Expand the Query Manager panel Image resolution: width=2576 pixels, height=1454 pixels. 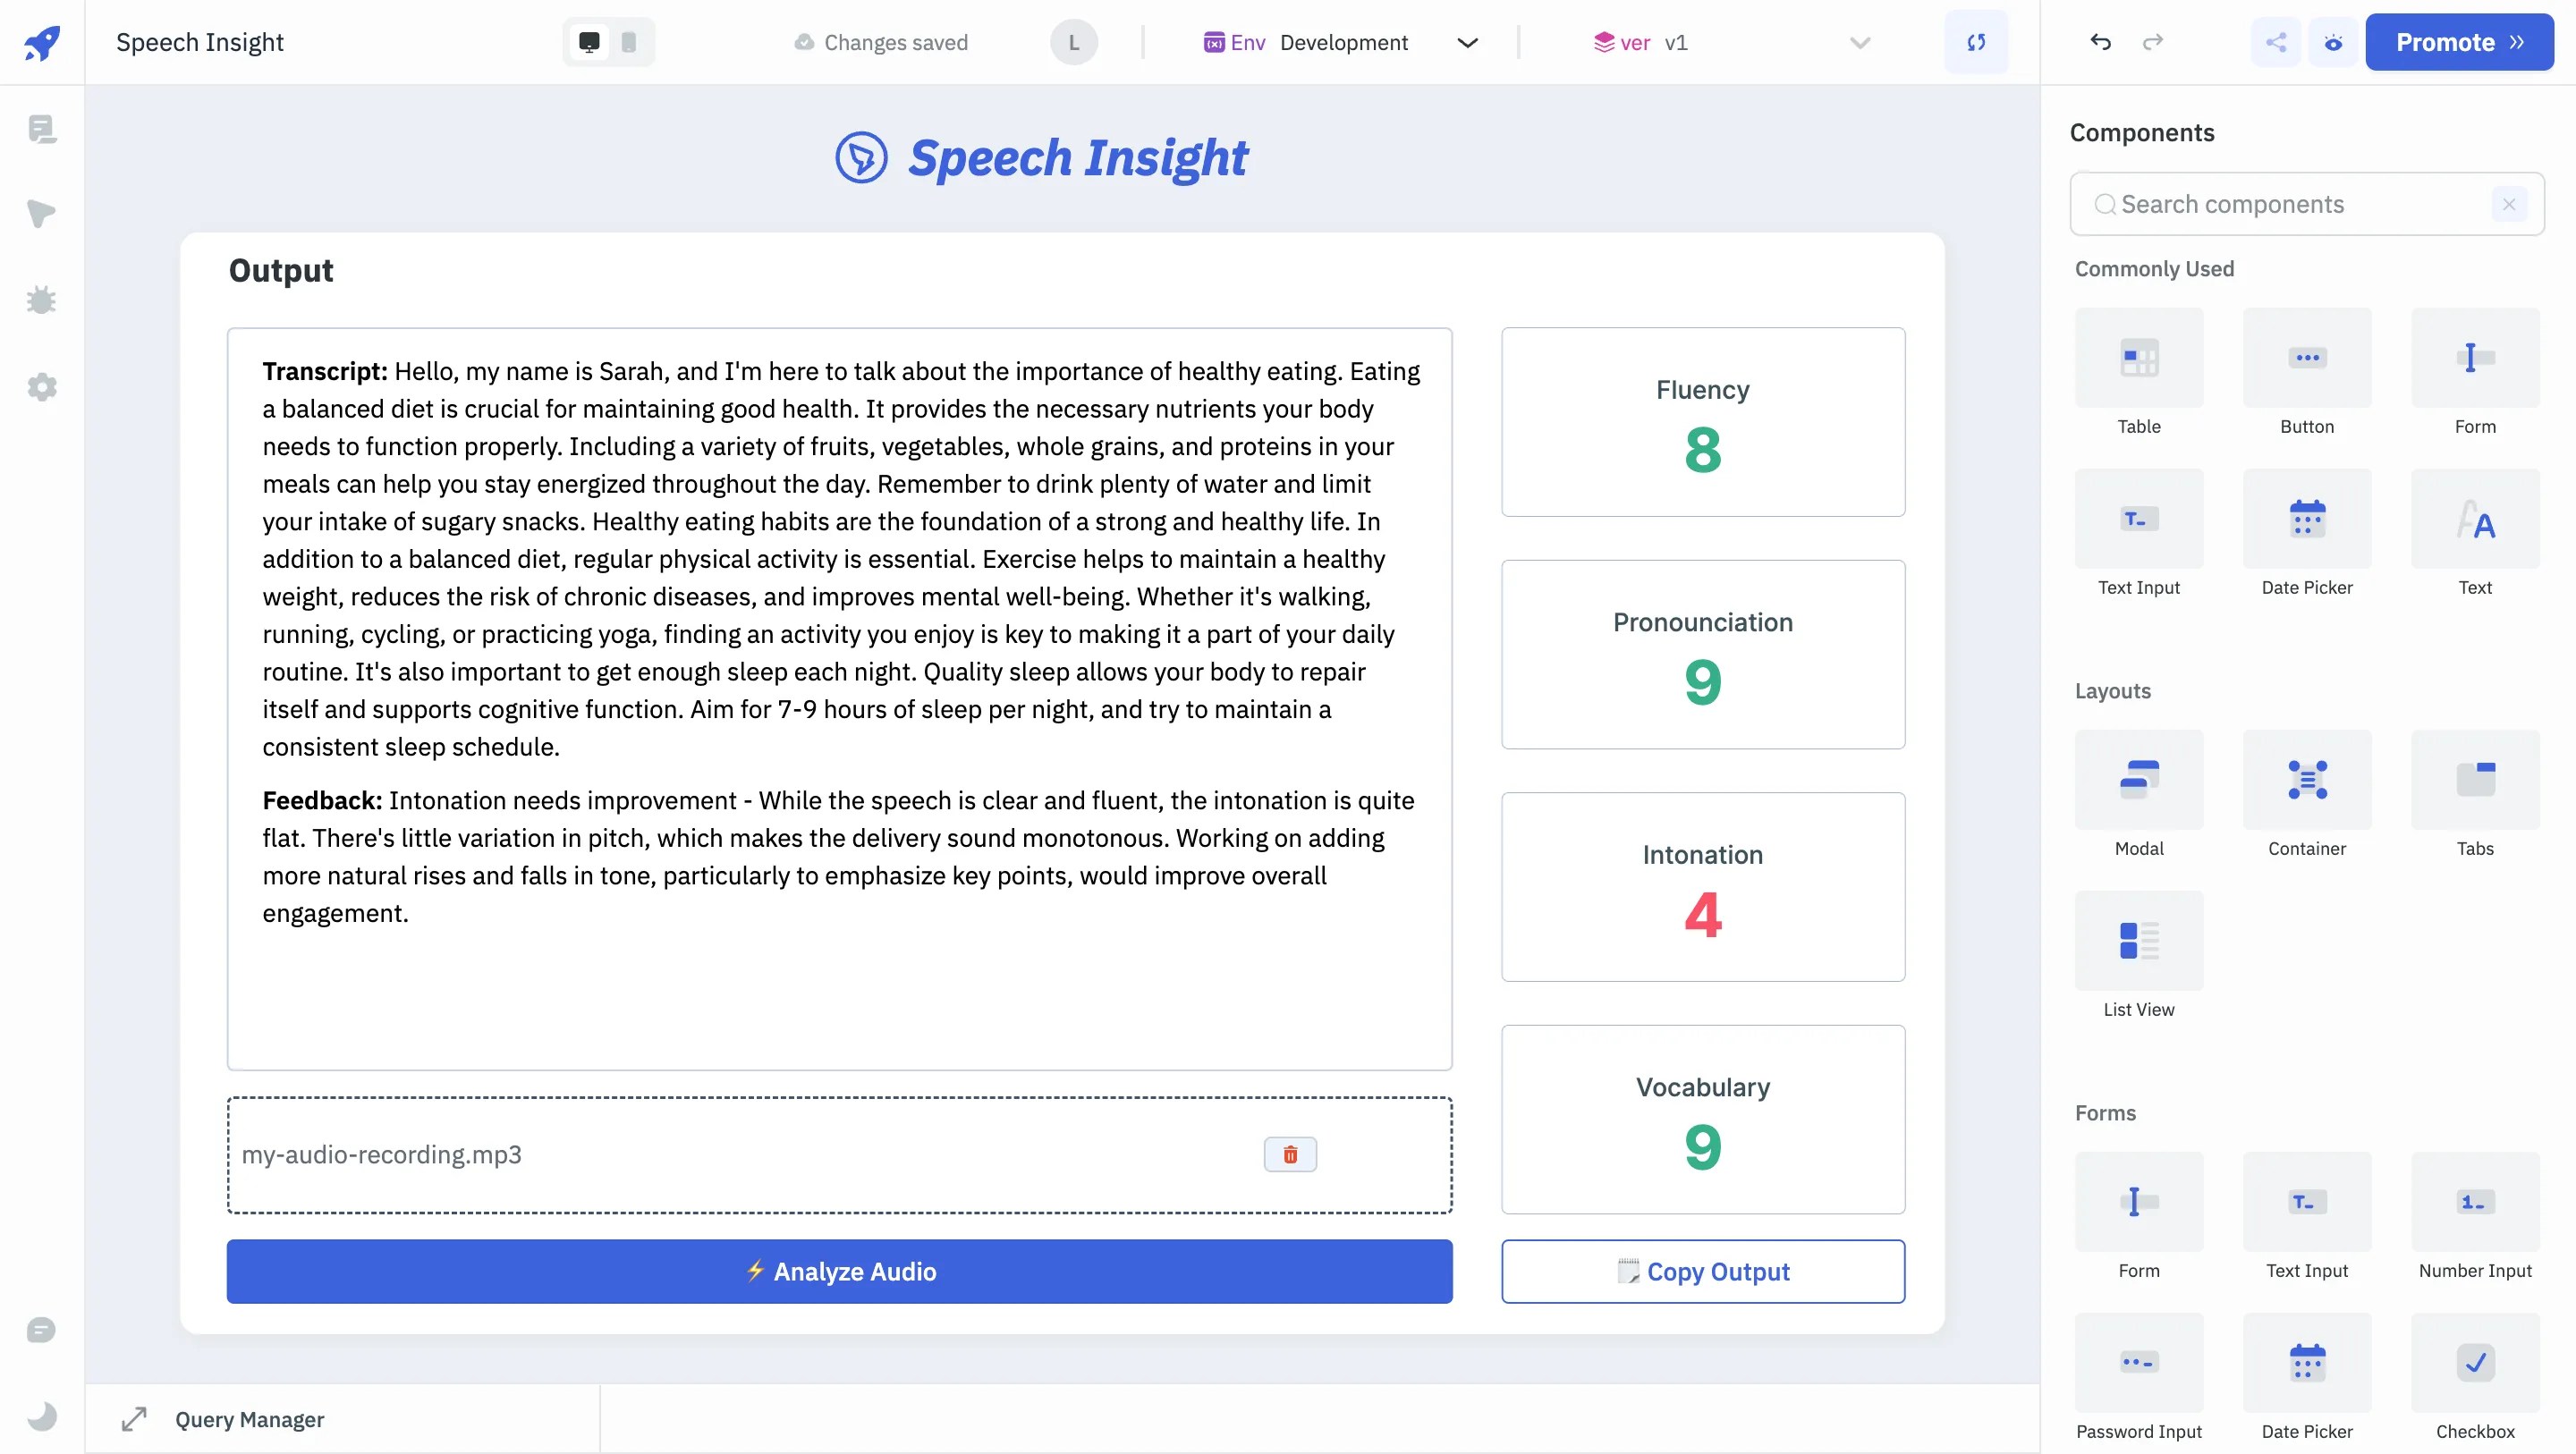point(135,1419)
